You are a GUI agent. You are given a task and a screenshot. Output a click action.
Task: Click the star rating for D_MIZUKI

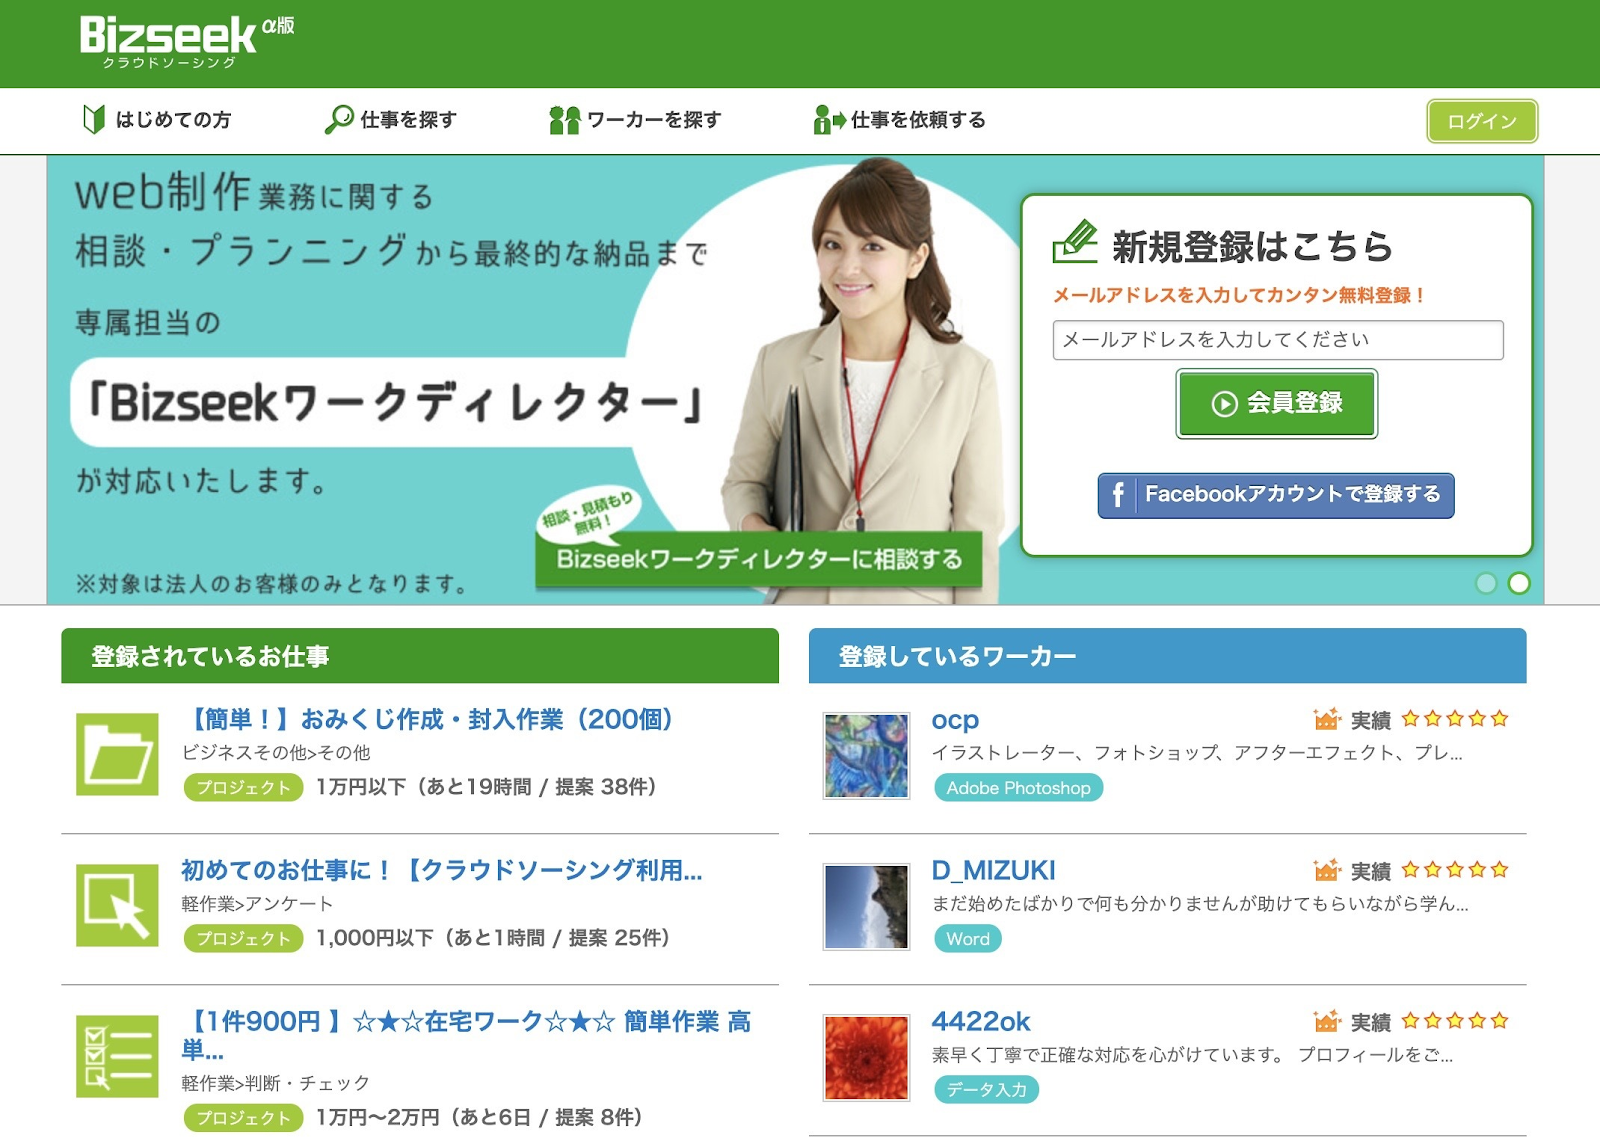click(1455, 869)
